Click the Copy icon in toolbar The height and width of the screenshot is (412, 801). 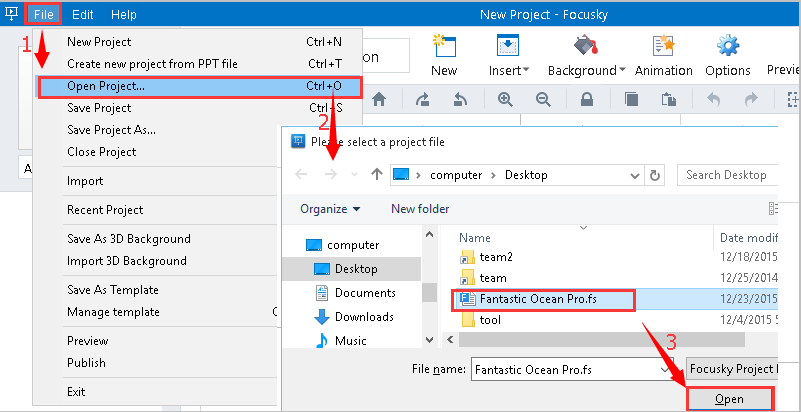click(631, 100)
